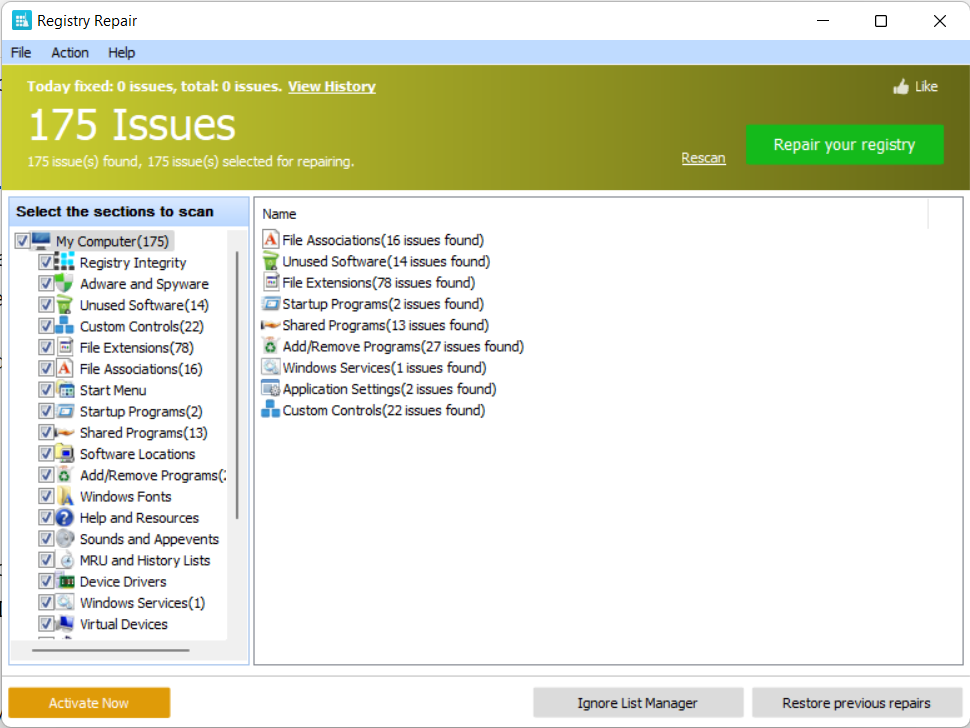970x728 pixels.
Task: Select the MRU and History Lists tree item
Action: point(145,560)
